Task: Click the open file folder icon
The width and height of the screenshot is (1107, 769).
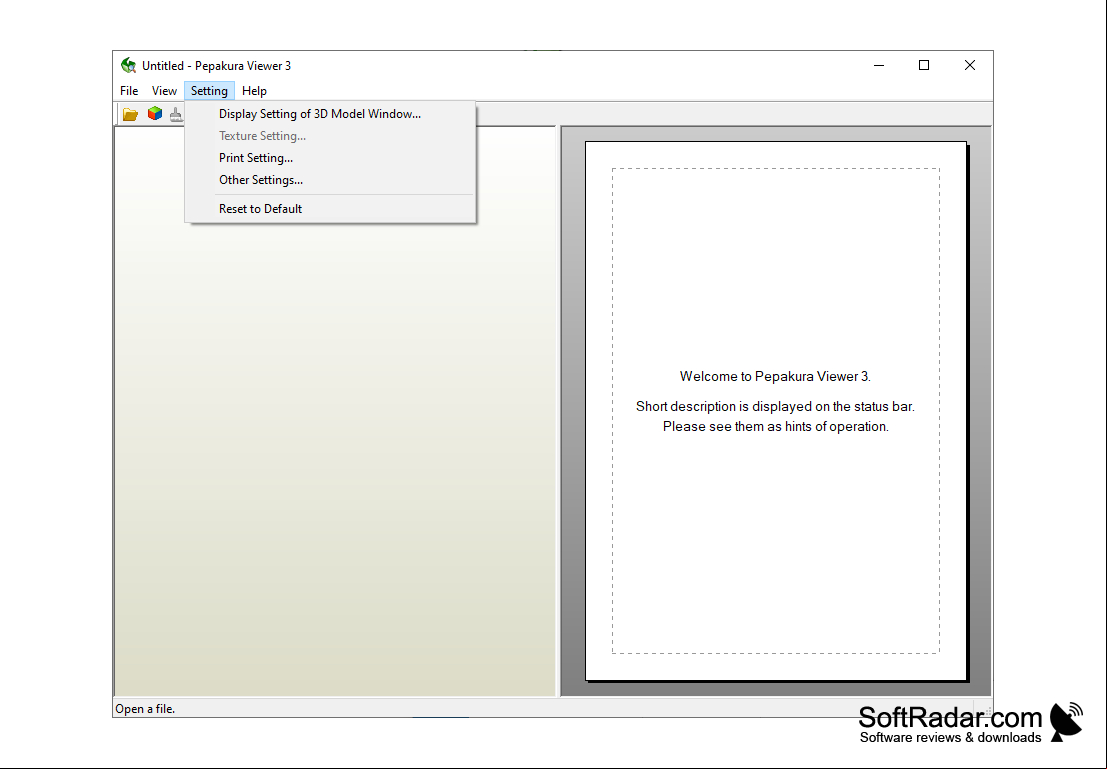Action: pos(130,114)
